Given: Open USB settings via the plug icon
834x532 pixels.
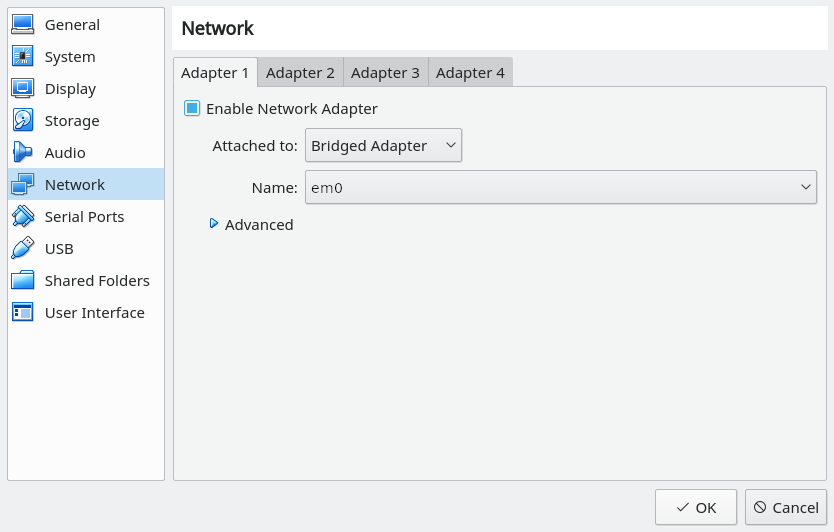Looking at the screenshot, I should pyautogui.click(x=23, y=248).
